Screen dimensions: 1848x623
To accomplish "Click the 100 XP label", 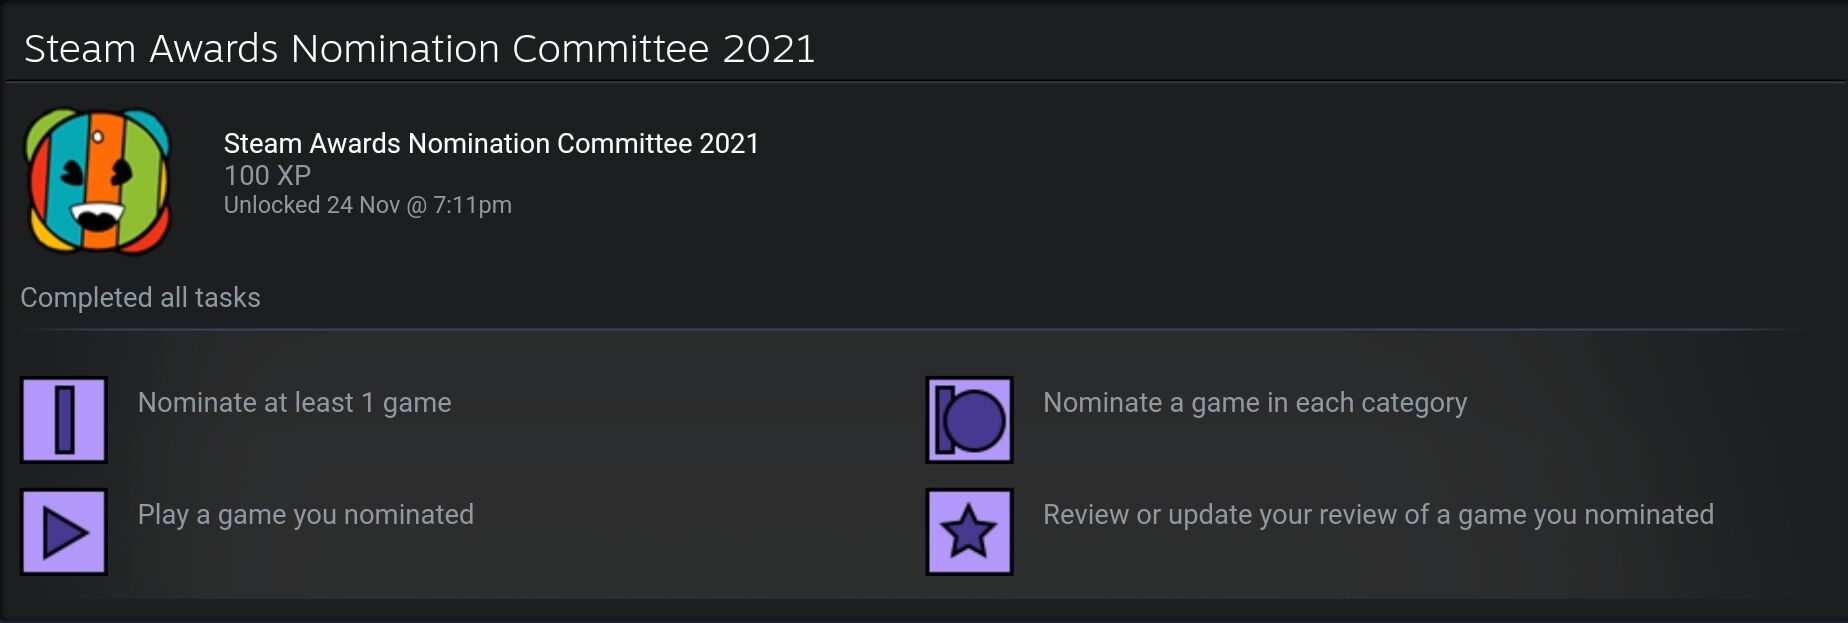I will pyautogui.click(x=267, y=176).
